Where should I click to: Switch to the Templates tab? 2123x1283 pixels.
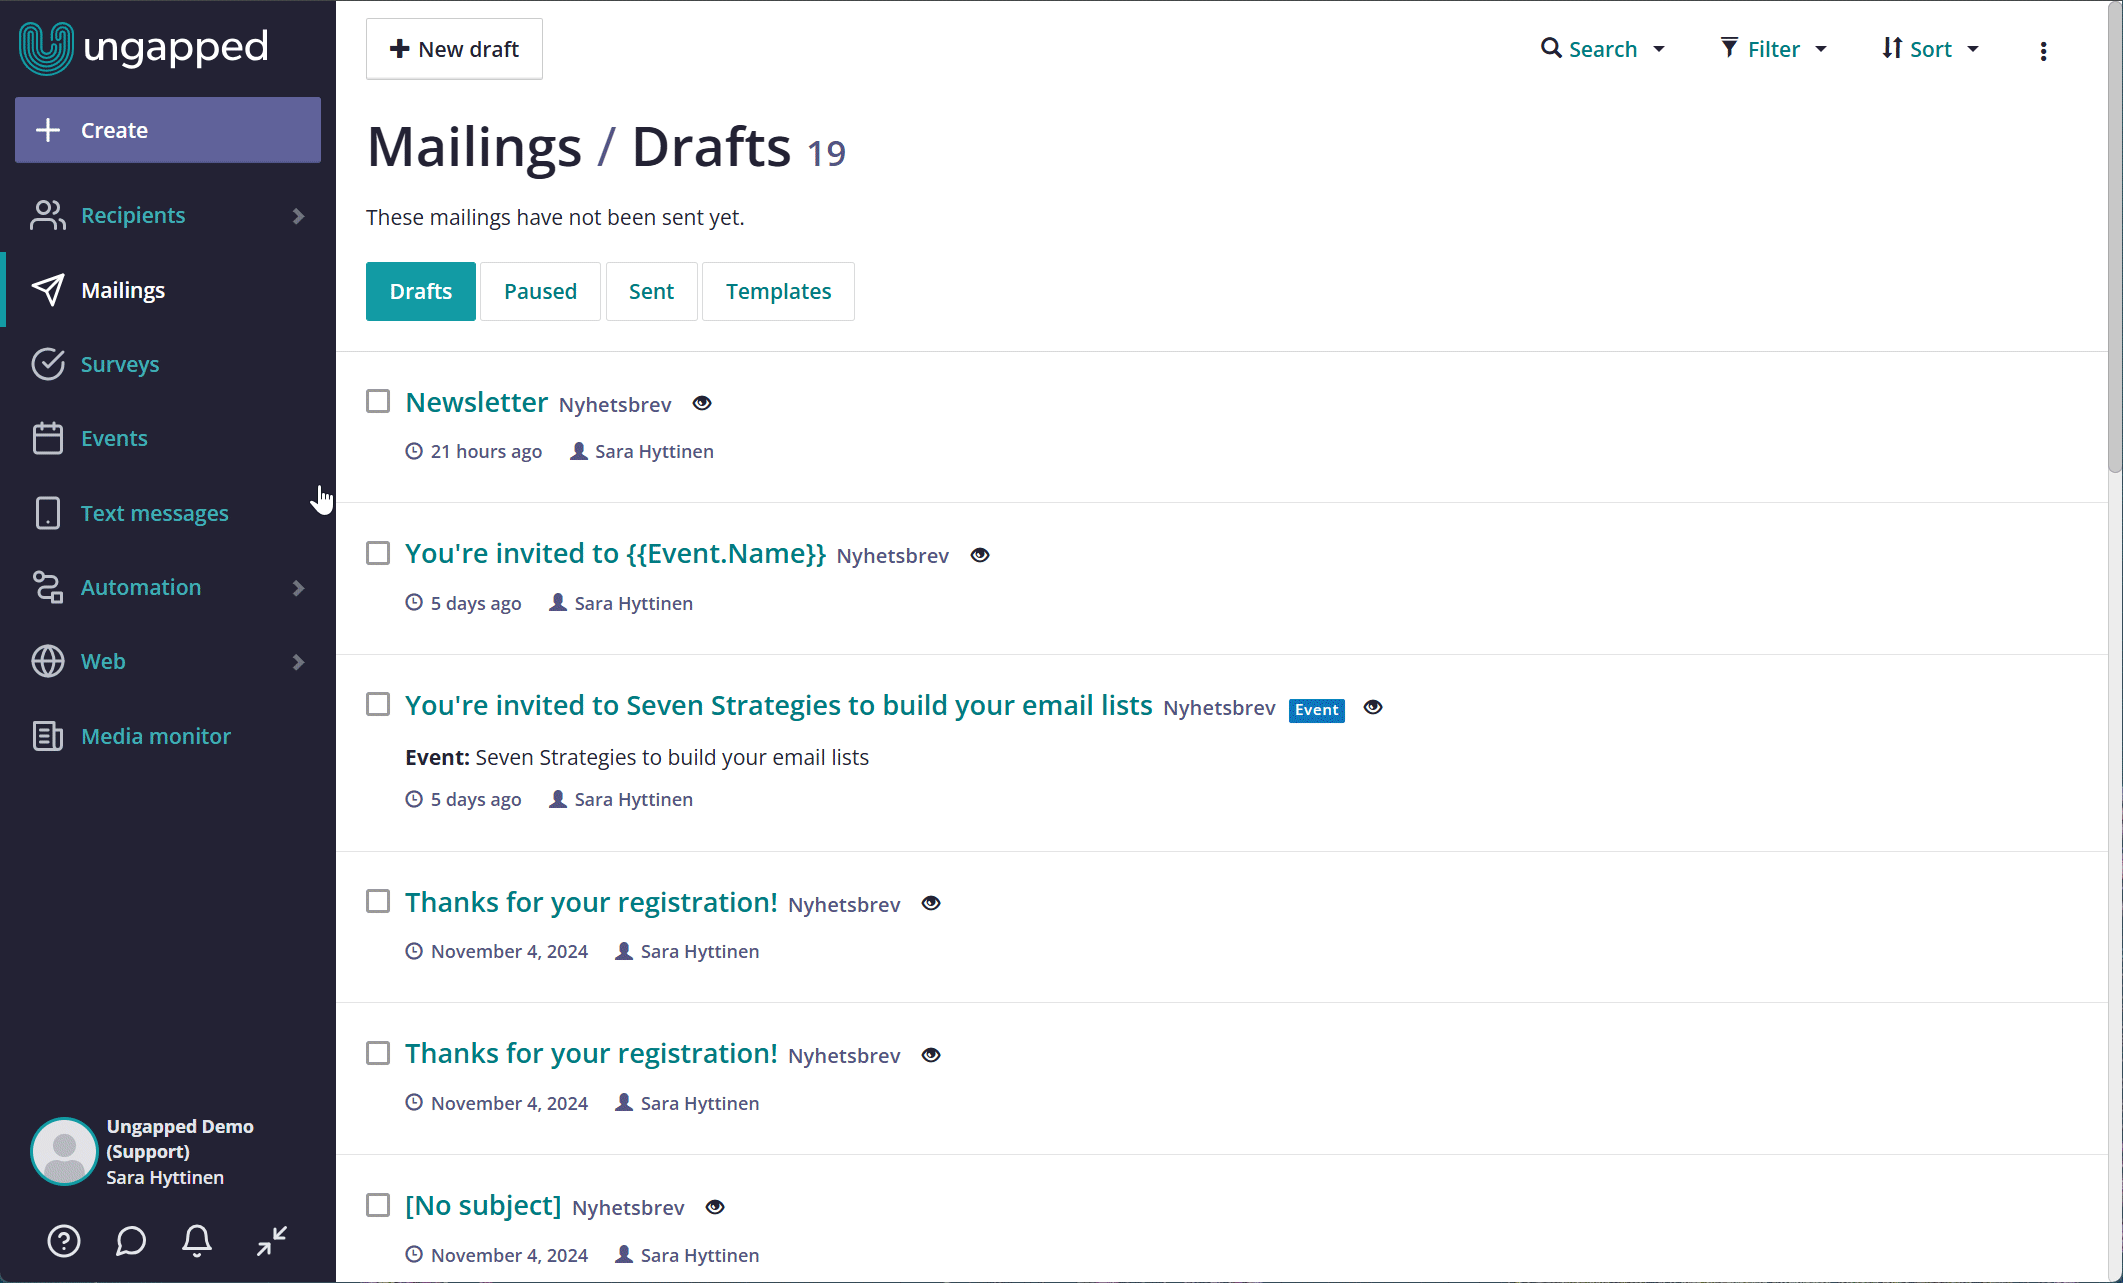click(x=778, y=291)
